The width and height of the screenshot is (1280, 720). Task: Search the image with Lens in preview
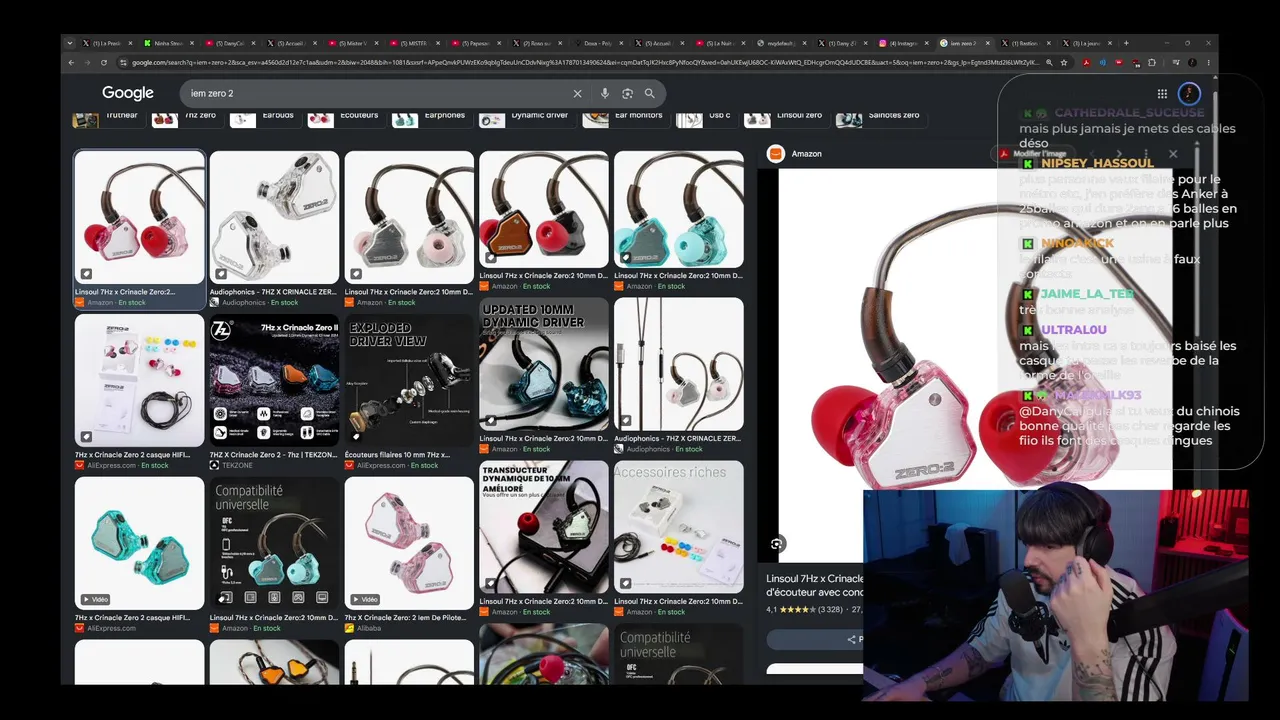[777, 544]
